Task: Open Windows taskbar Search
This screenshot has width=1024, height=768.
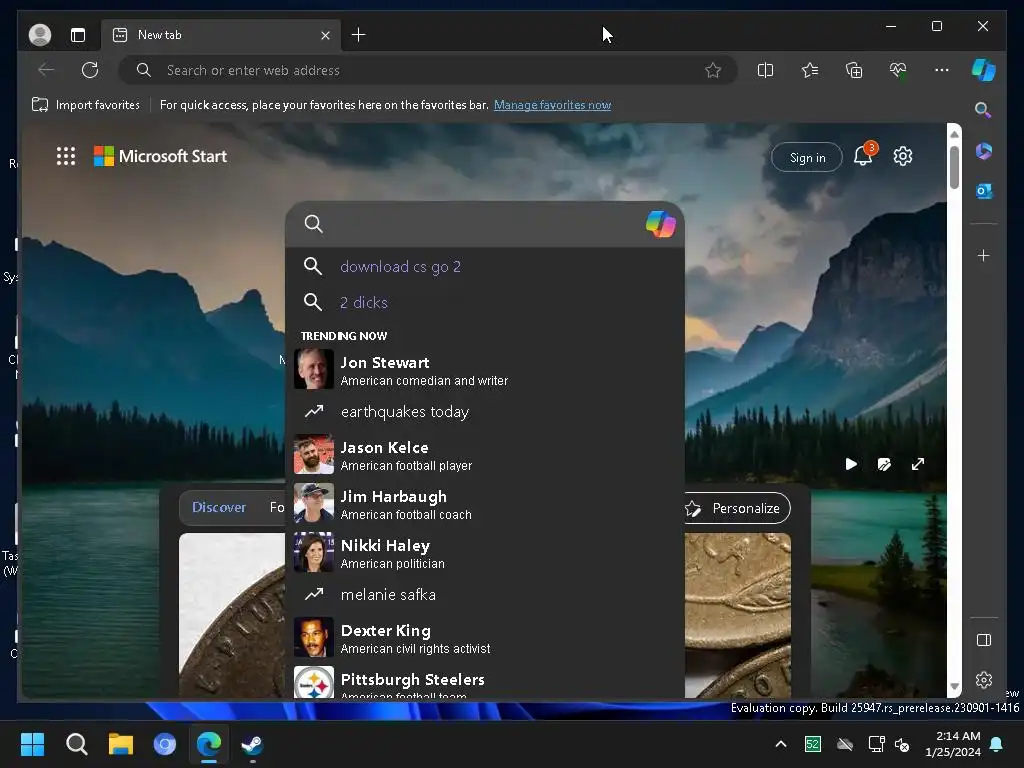Action: click(x=76, y=744)
